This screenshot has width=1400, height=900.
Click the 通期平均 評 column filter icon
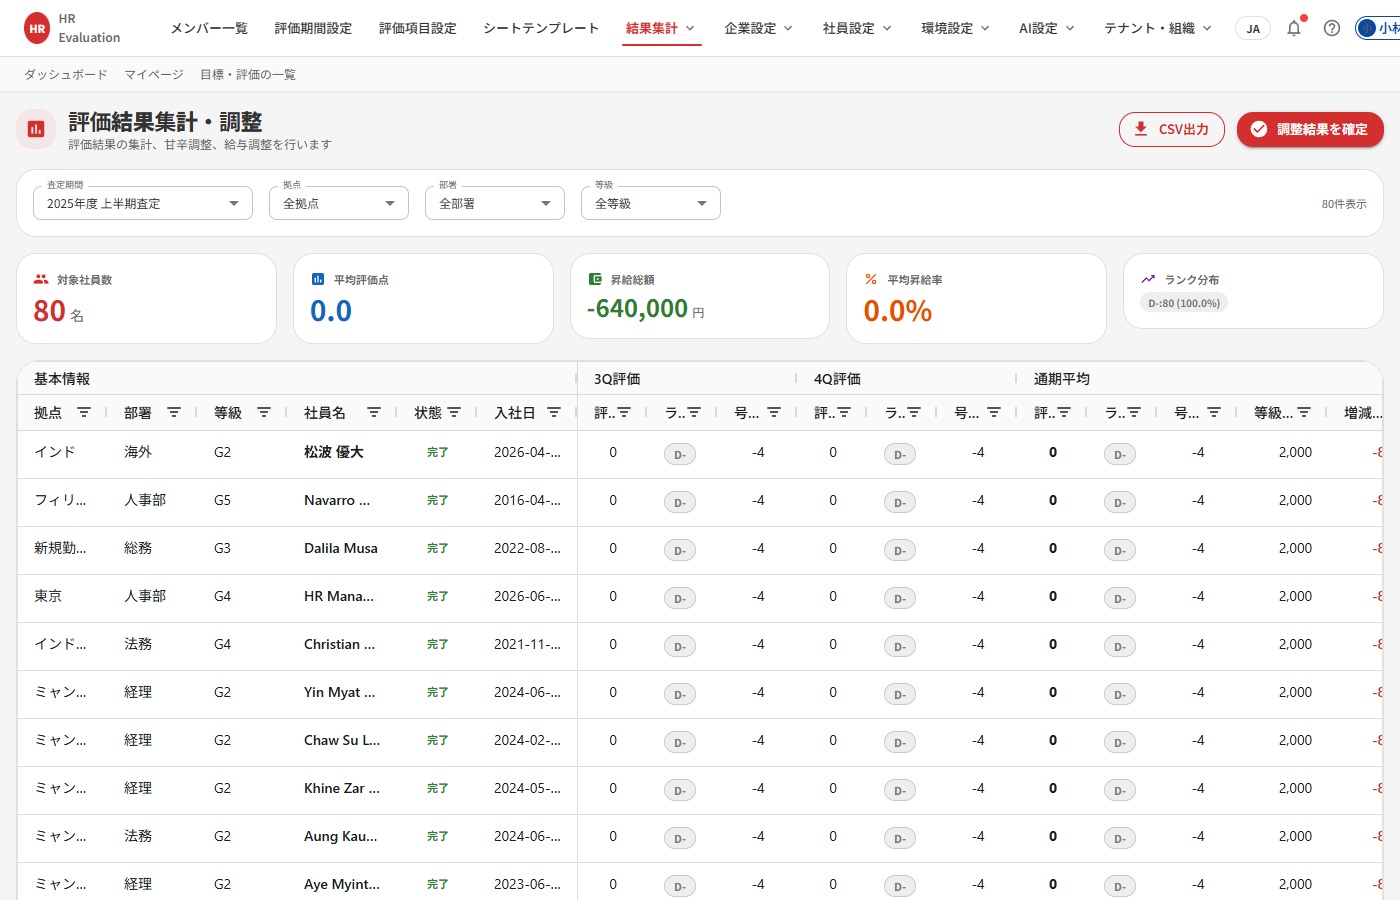[x=1064, y=412]
